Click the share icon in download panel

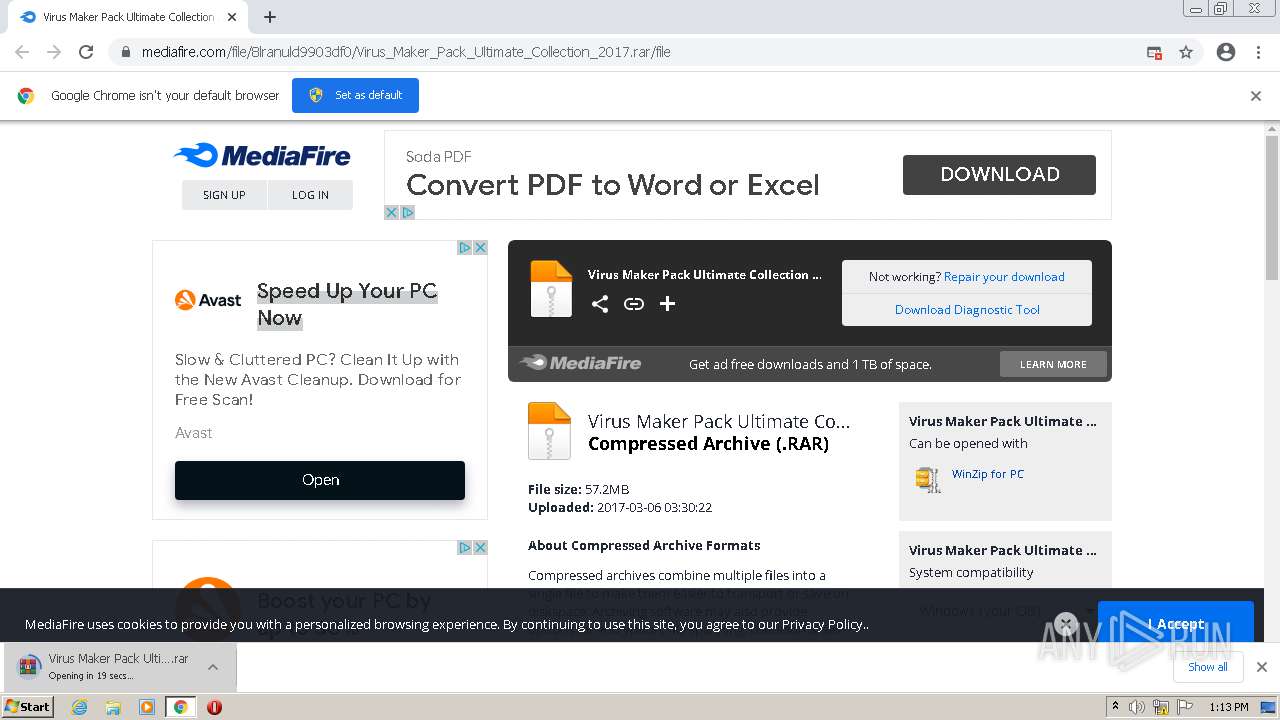click(600, 304)
